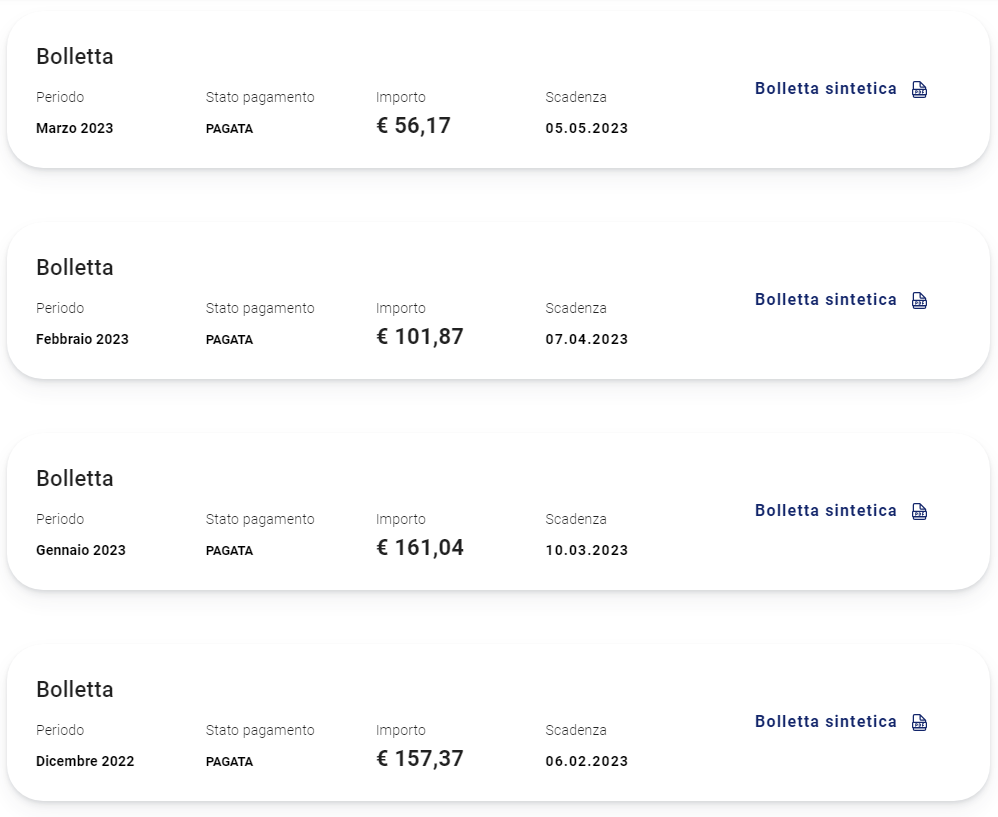Click PDF icon for Marzo 2023 bill
This screenshot has height=817, width=998.
click(919, 89)
